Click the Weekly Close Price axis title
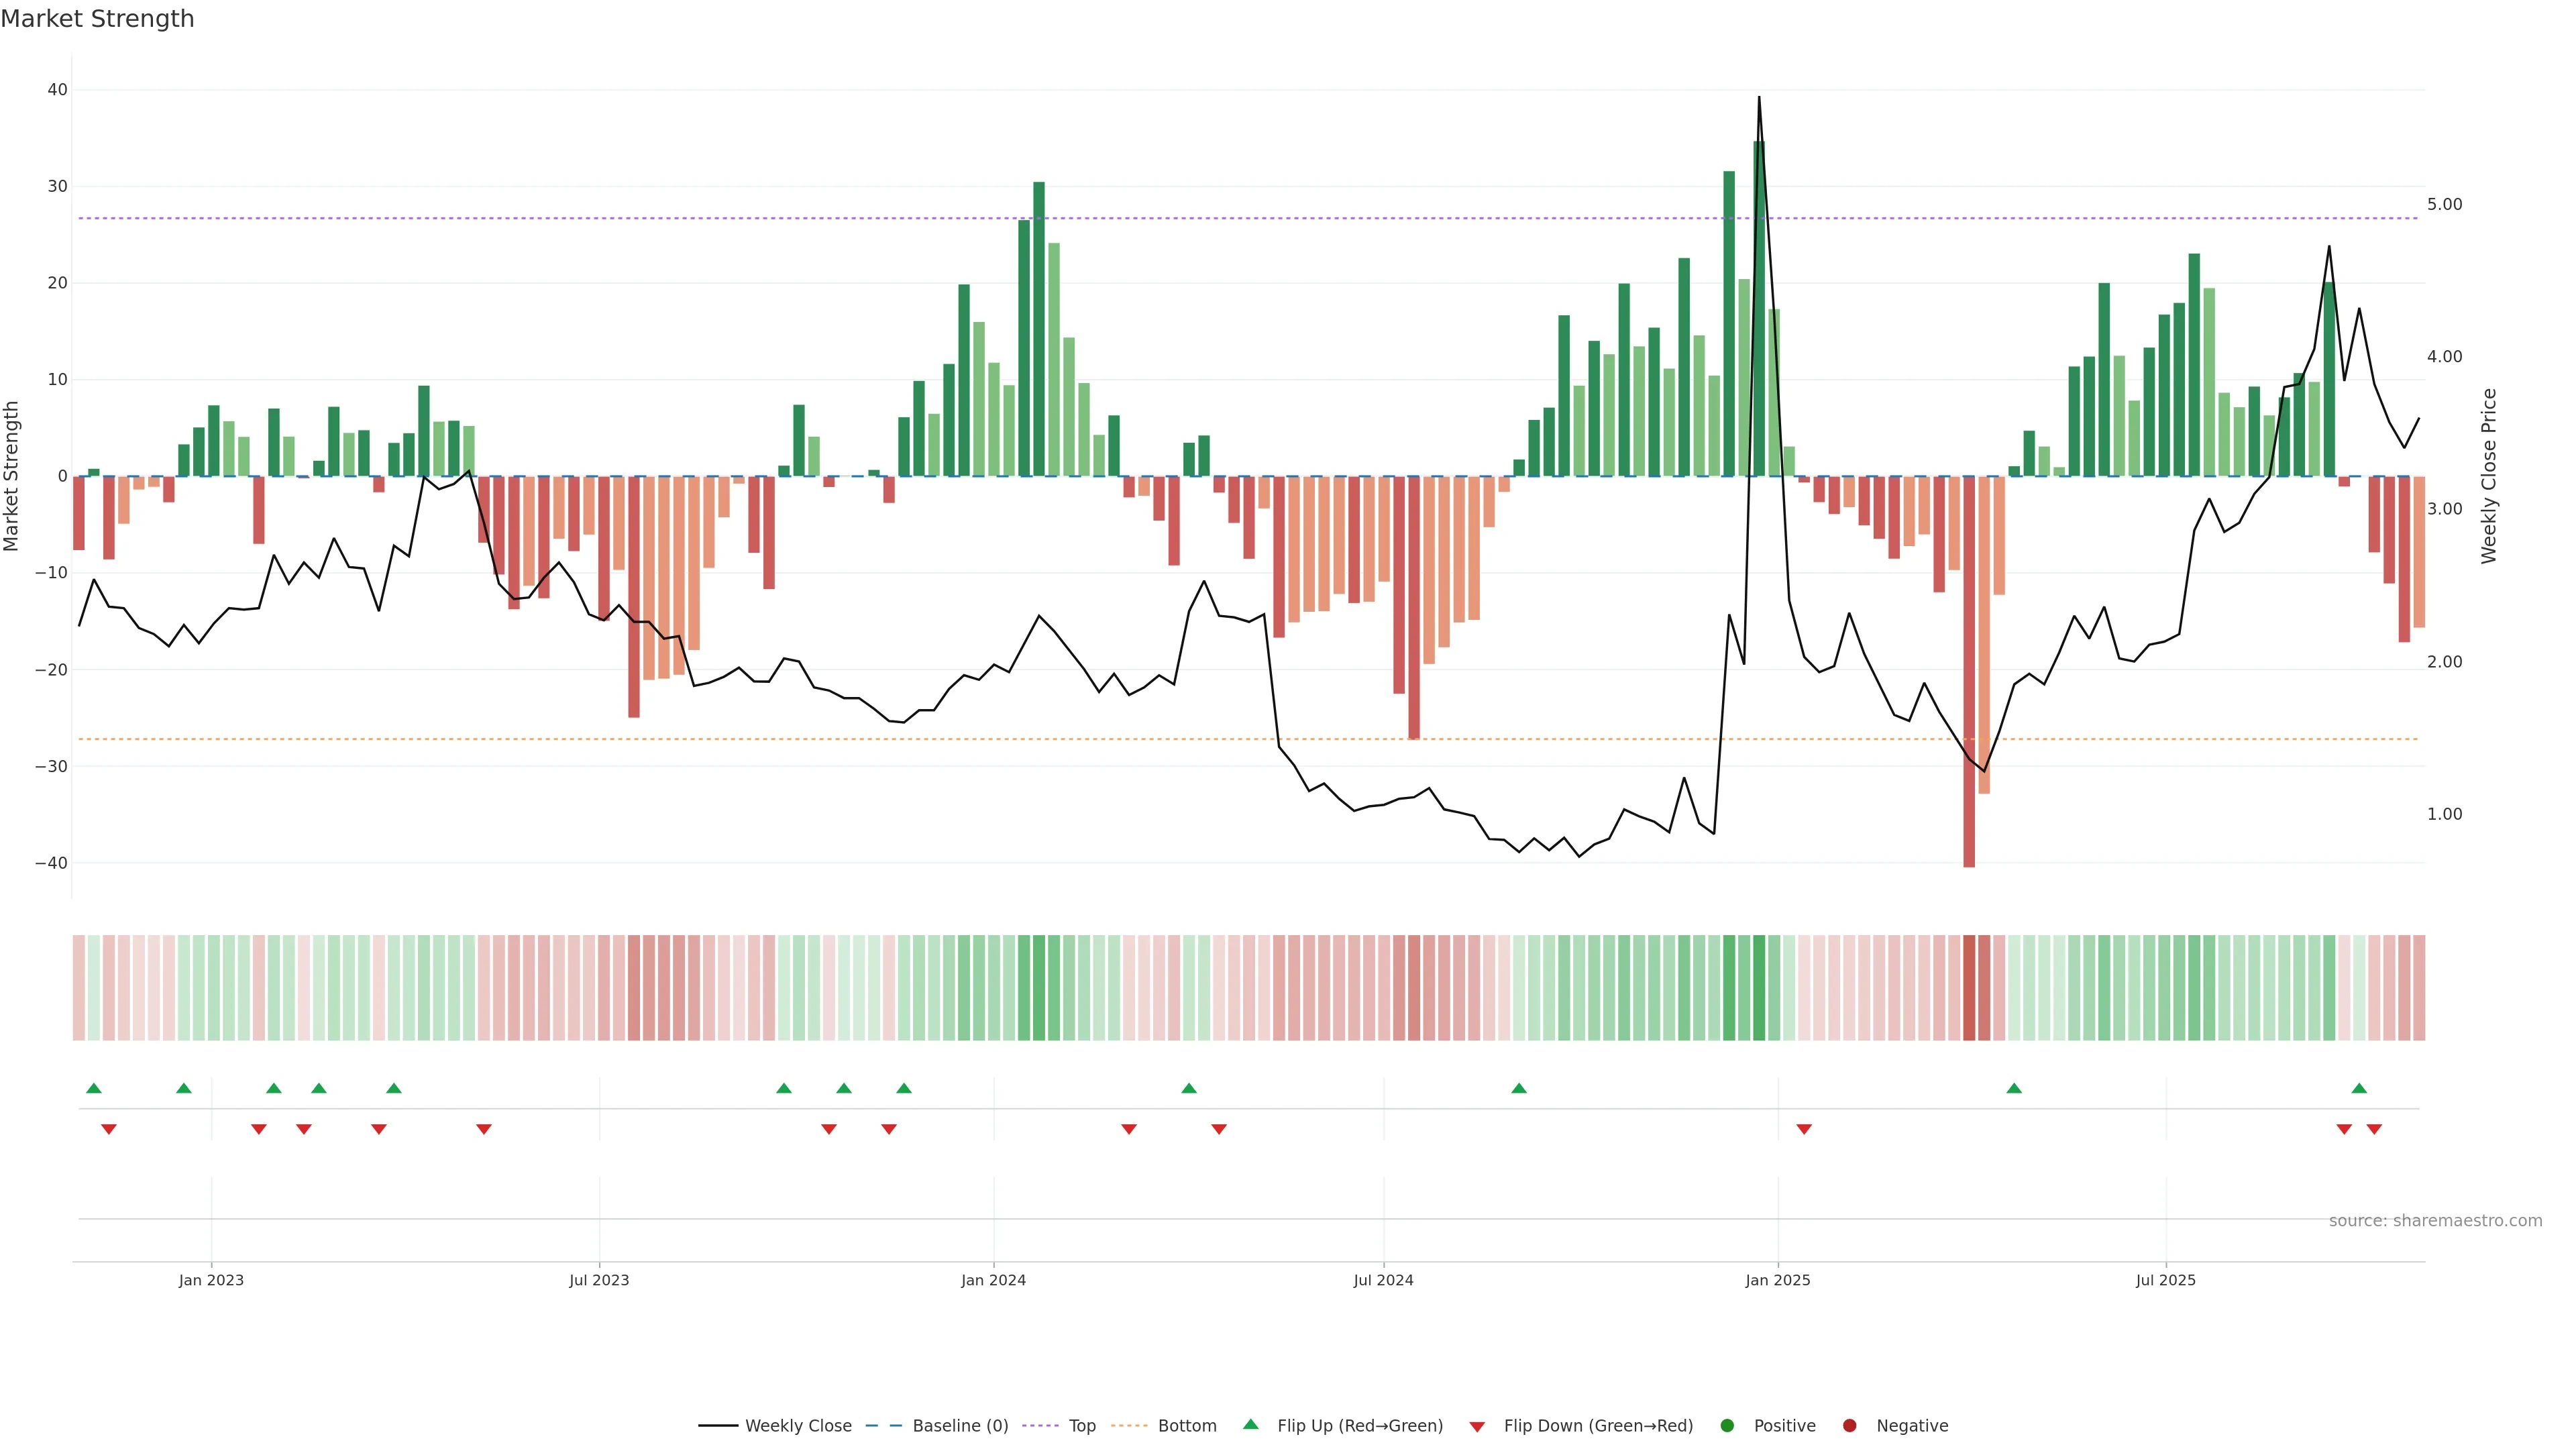Viewport: 2576px width, 1449px height. coord(2489,476)
